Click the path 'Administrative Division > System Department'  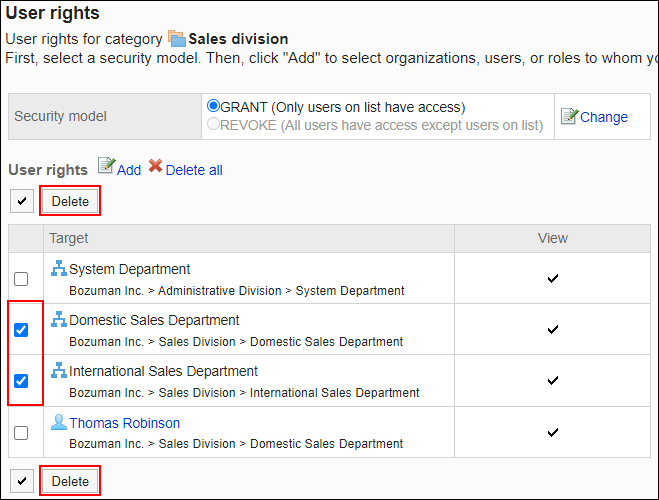tap(281, 291)
